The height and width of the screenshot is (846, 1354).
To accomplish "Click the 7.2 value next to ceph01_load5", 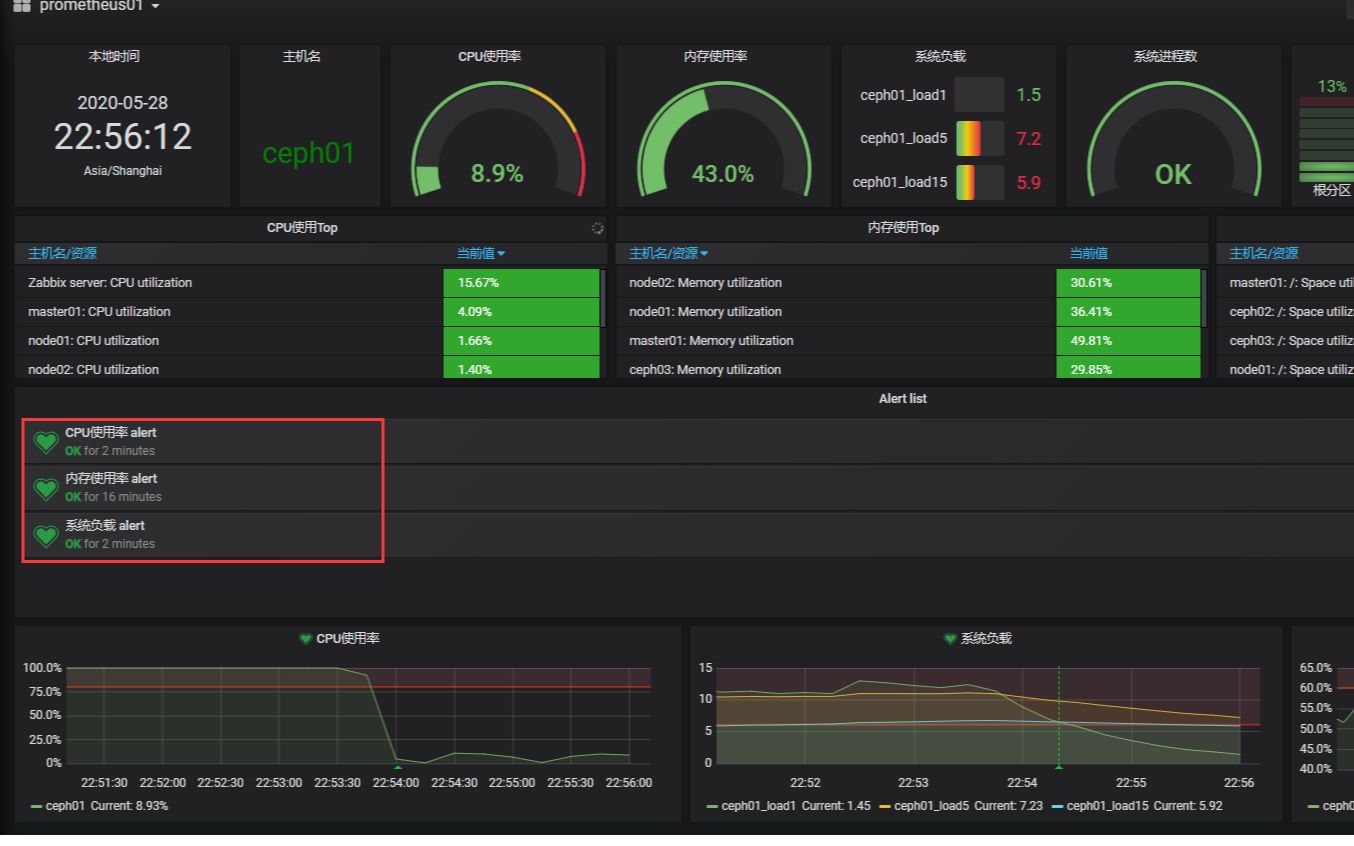I will (1029, 139).
